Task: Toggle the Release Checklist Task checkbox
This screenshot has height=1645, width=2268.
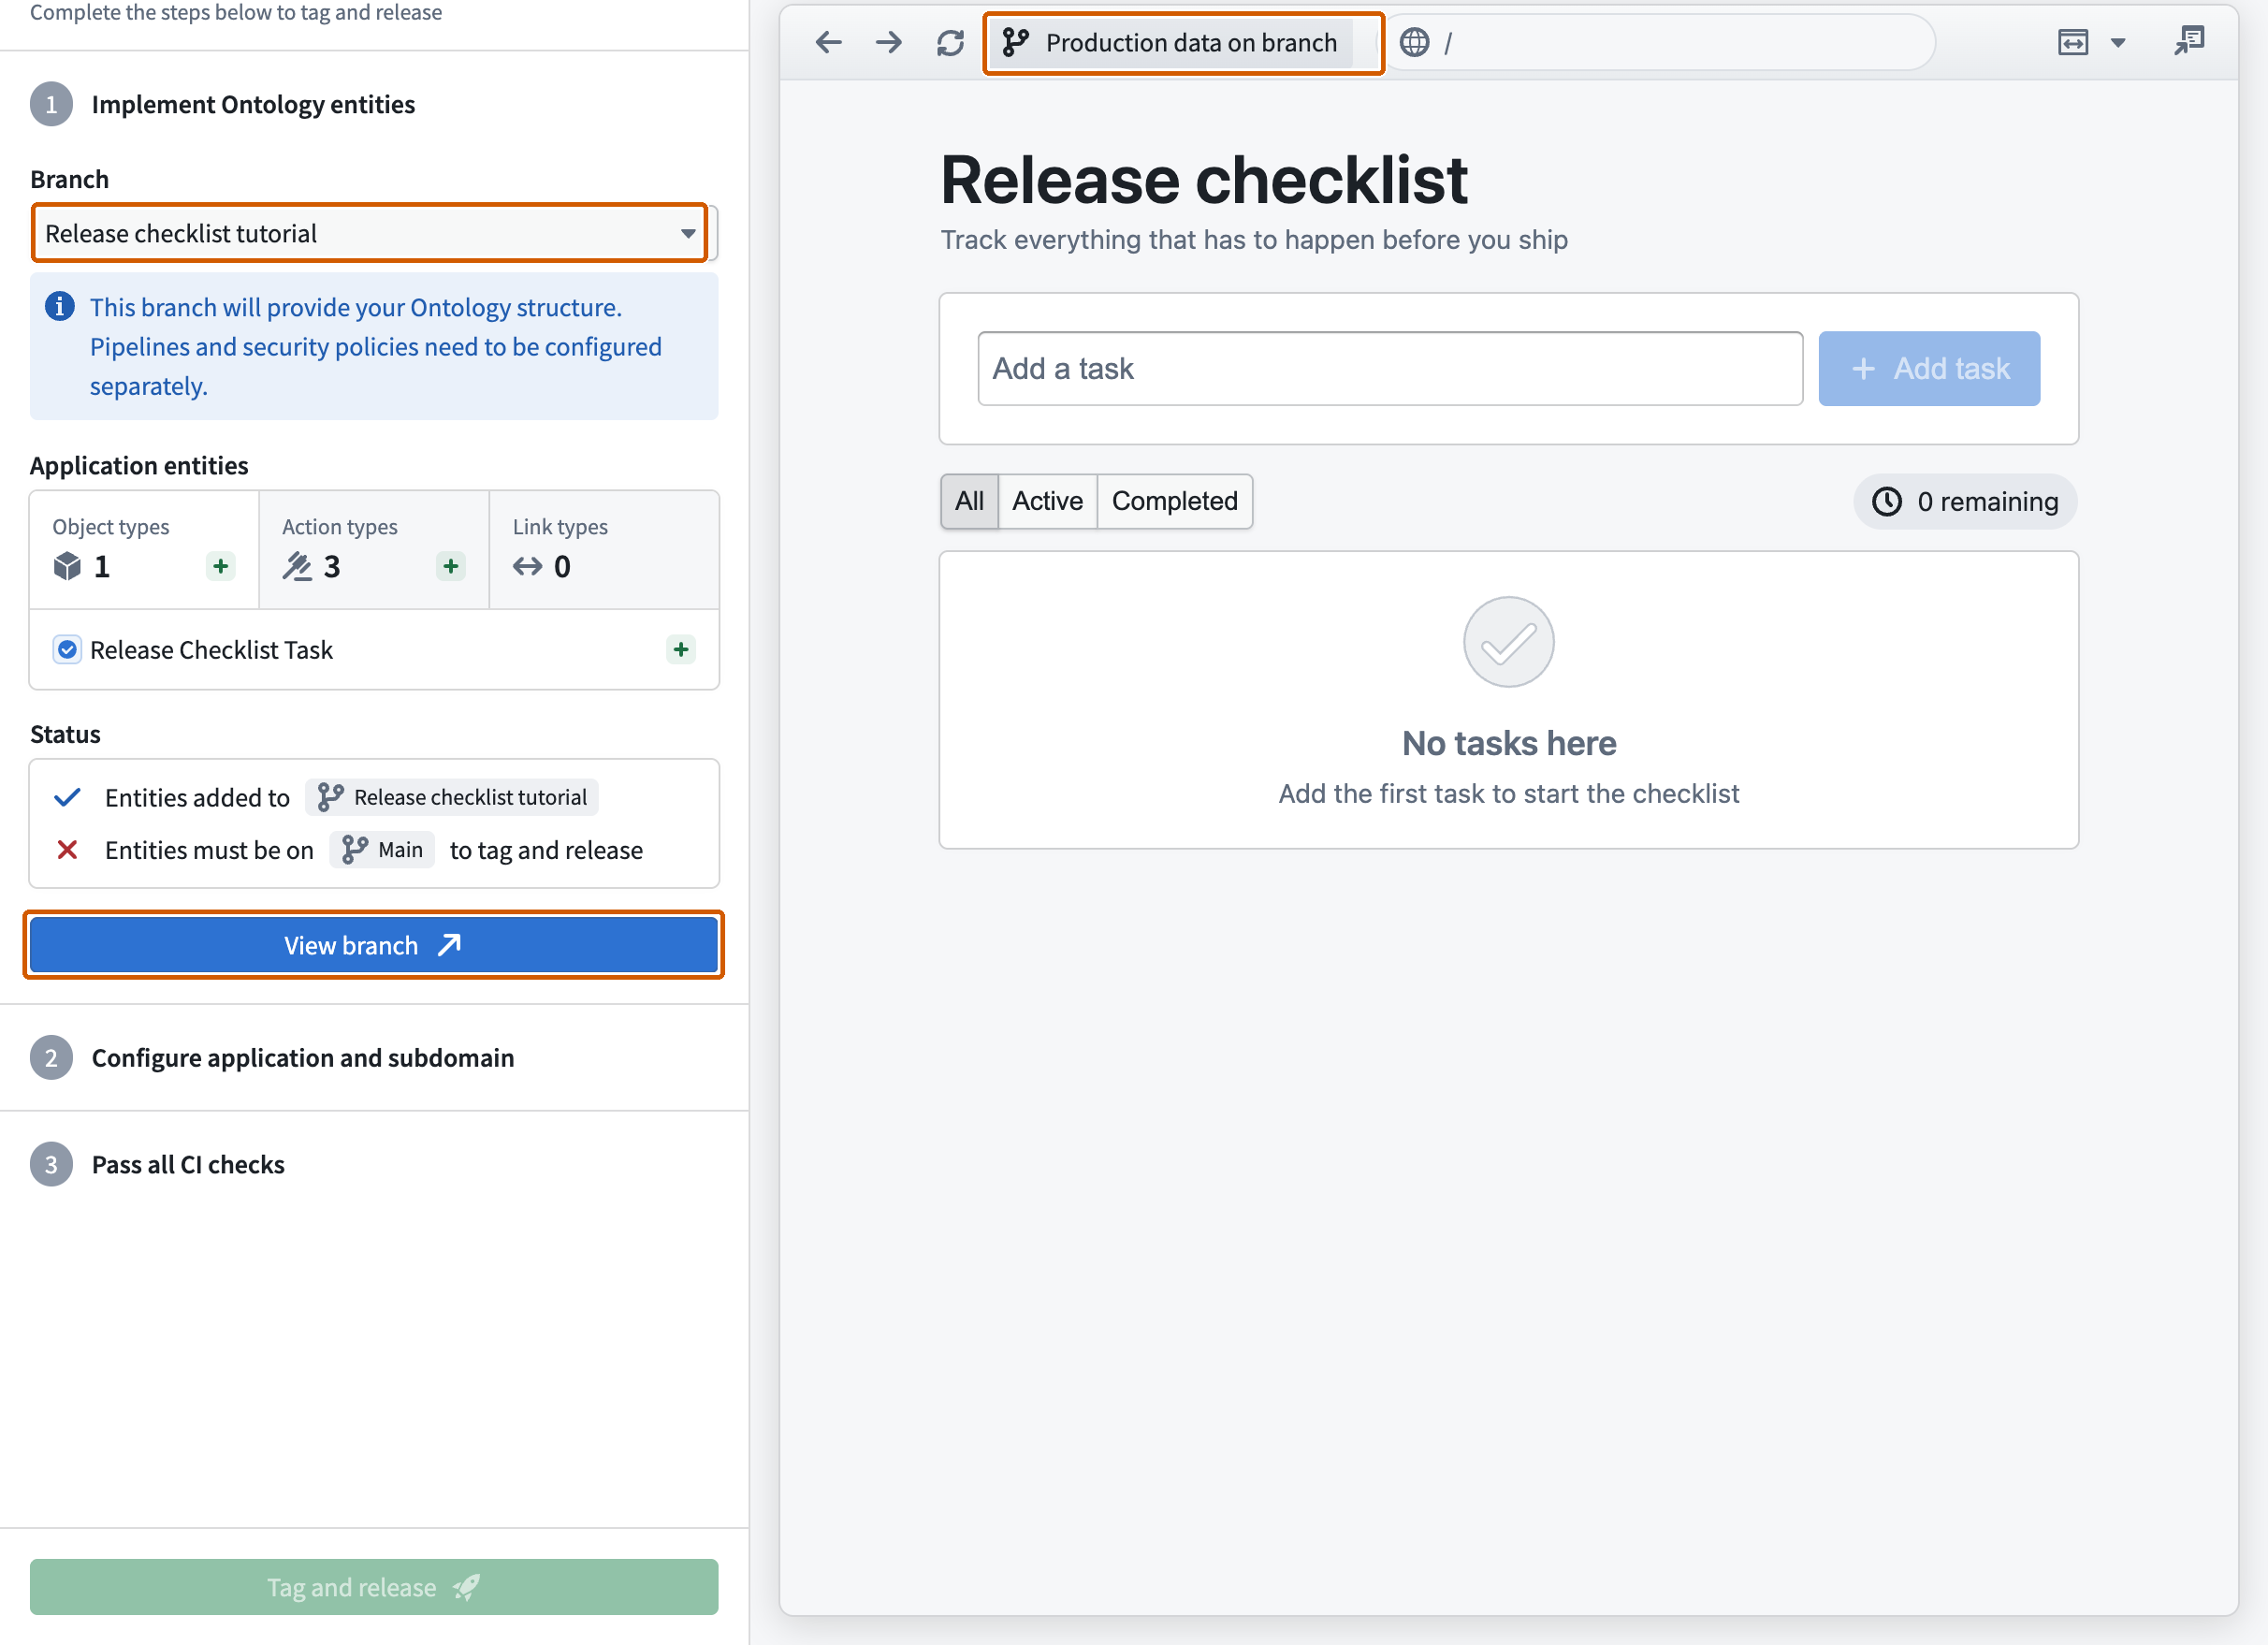Action: click(x=67, y=649)
